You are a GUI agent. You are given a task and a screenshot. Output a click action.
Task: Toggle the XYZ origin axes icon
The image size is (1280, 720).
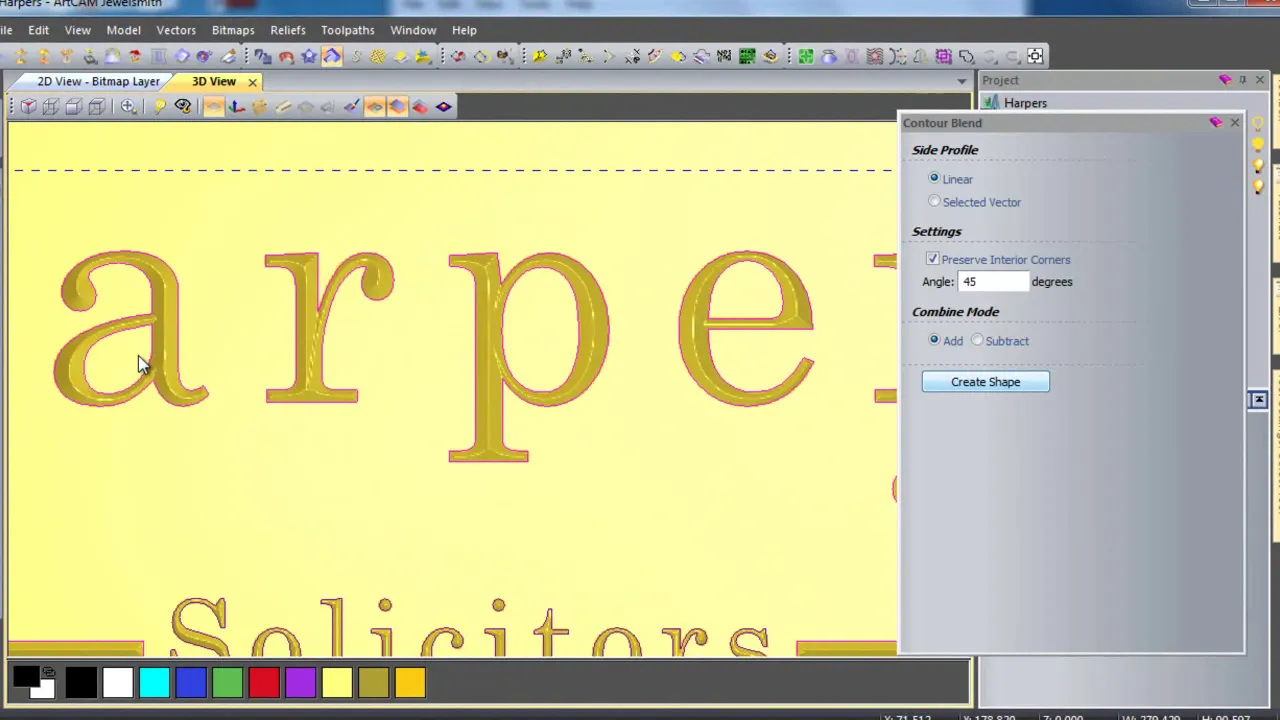[x=236, y=106]
